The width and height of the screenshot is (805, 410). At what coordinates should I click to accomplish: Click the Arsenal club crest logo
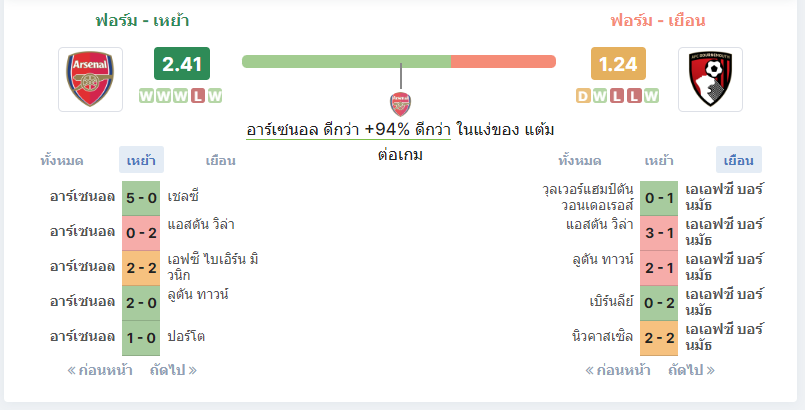90,79
